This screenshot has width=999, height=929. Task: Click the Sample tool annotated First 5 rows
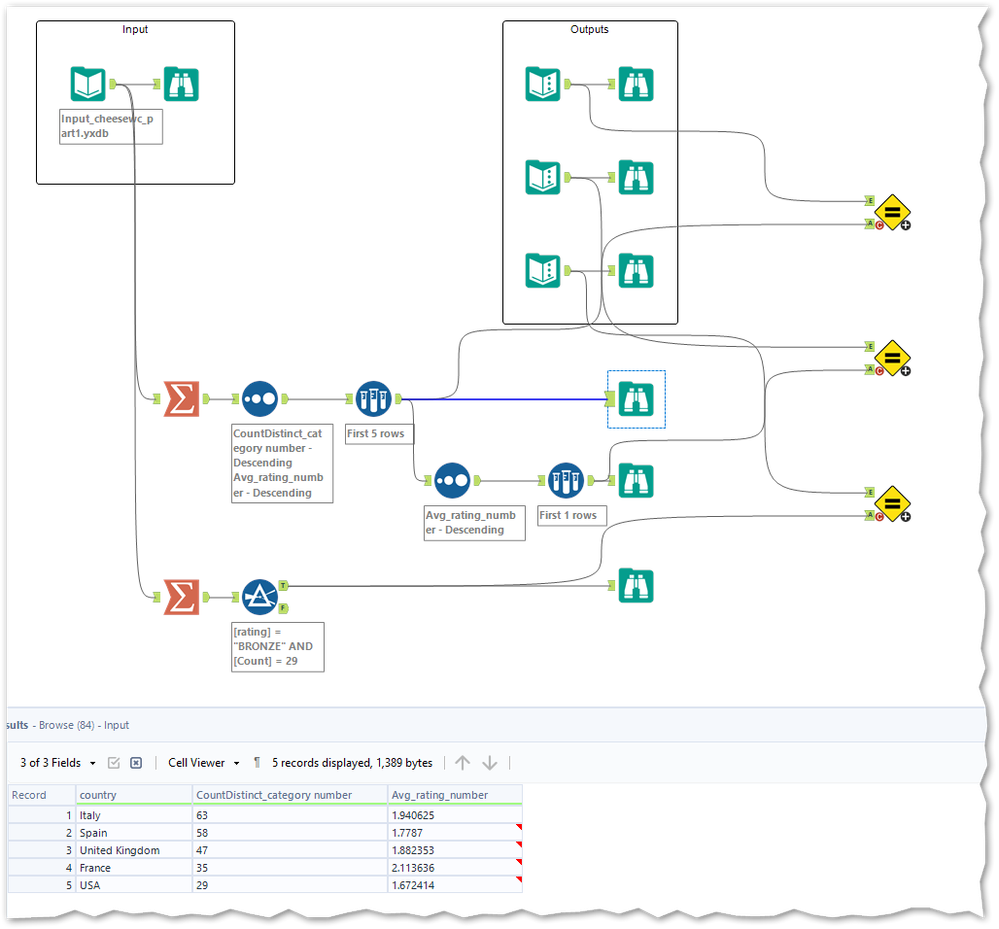click(373, 398)
